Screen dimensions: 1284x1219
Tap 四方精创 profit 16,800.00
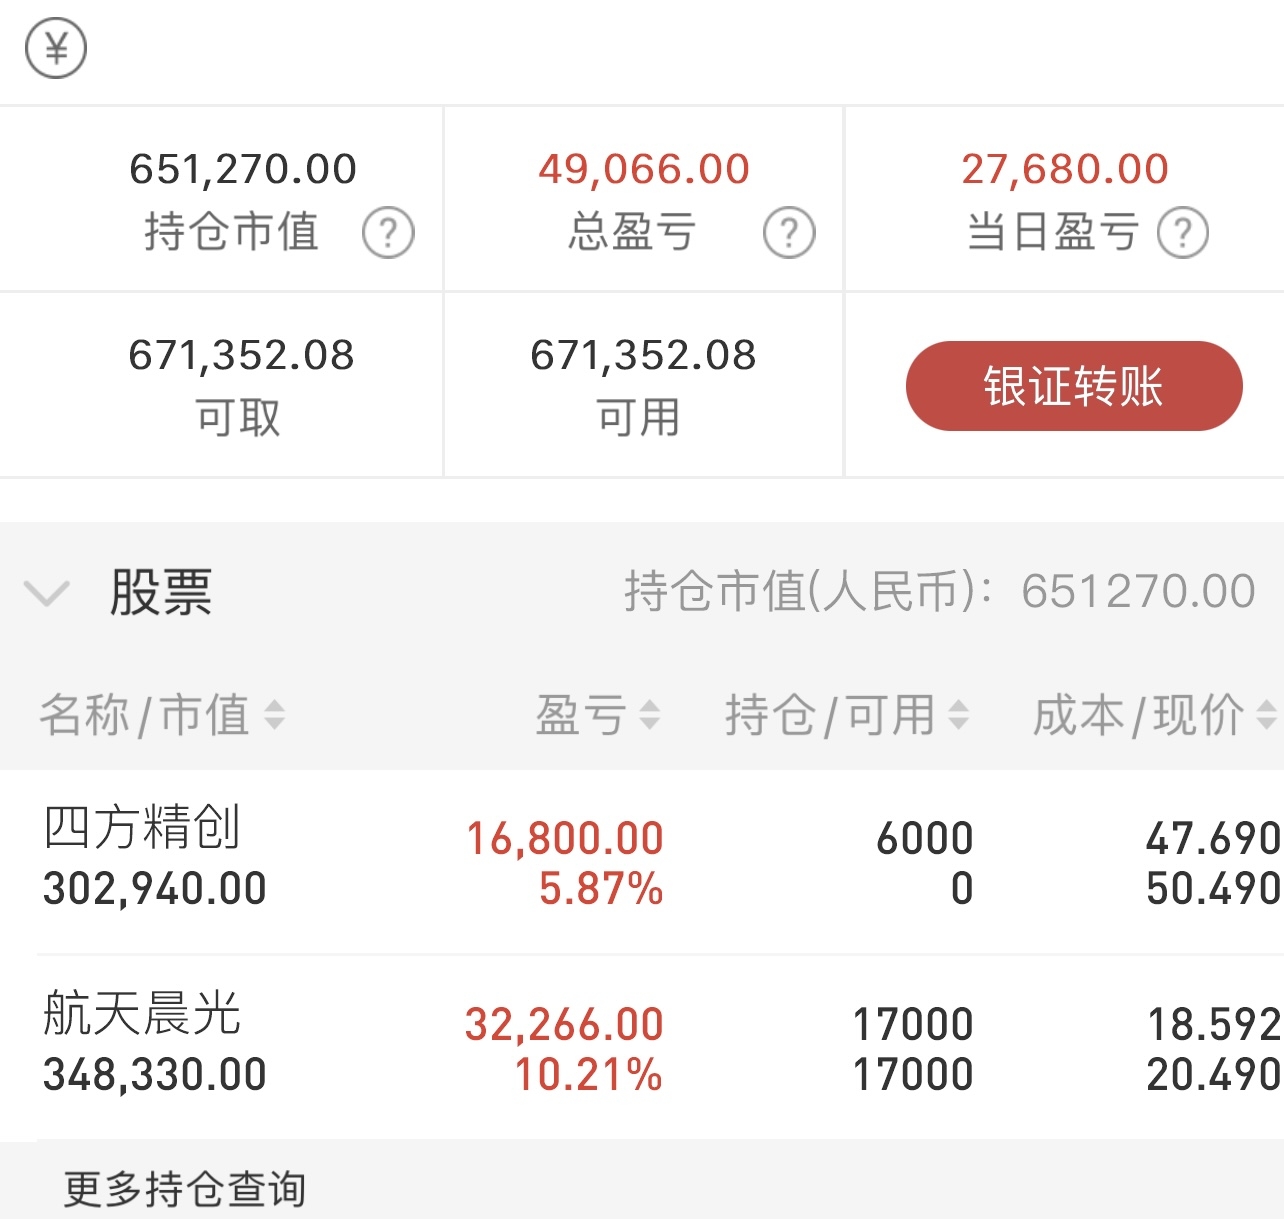tap(565, 838)
